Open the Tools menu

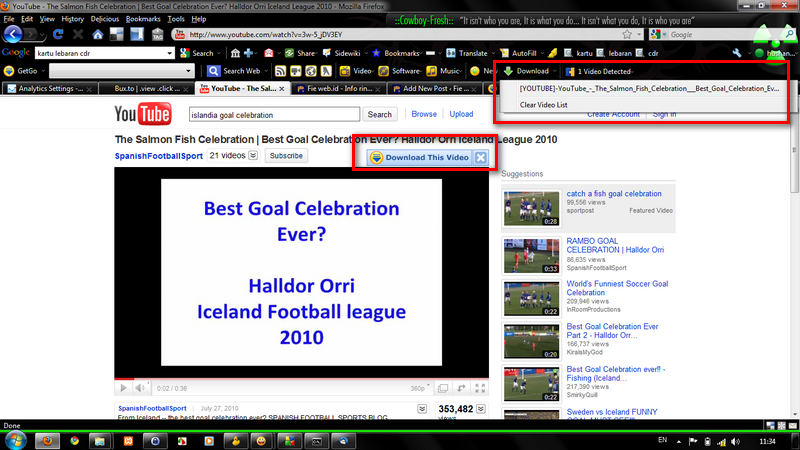[176, 19]
